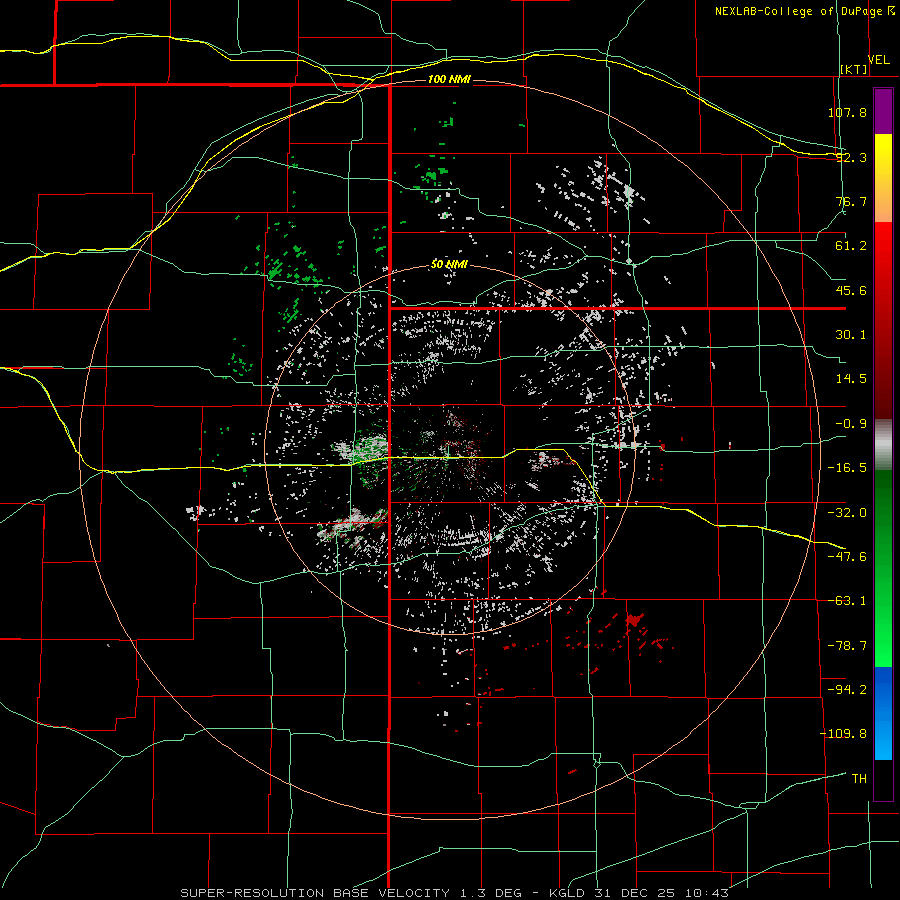Select the 76.7 scale label
Viewport: 900px width, 900px height.
click(x=851, y=201)
